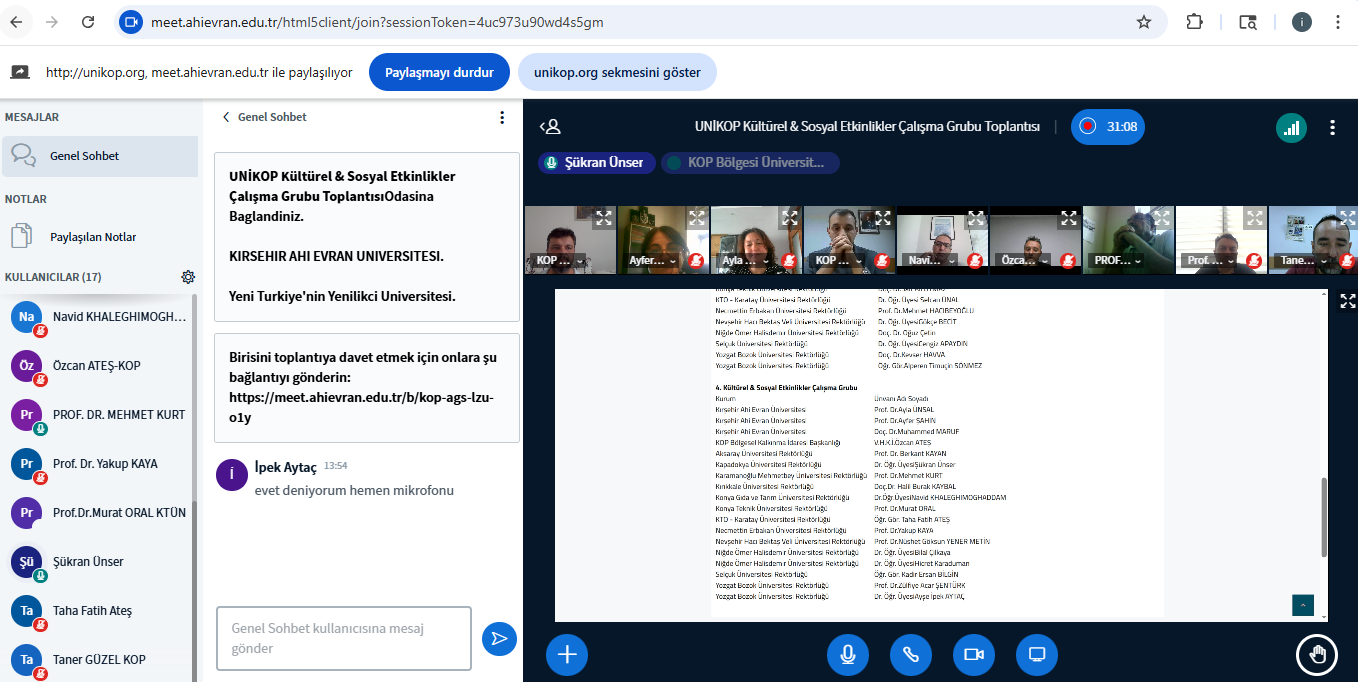Open chat options three-dot menu
The height and width of the screenshot is (682, 1358).
coord(502,117)
